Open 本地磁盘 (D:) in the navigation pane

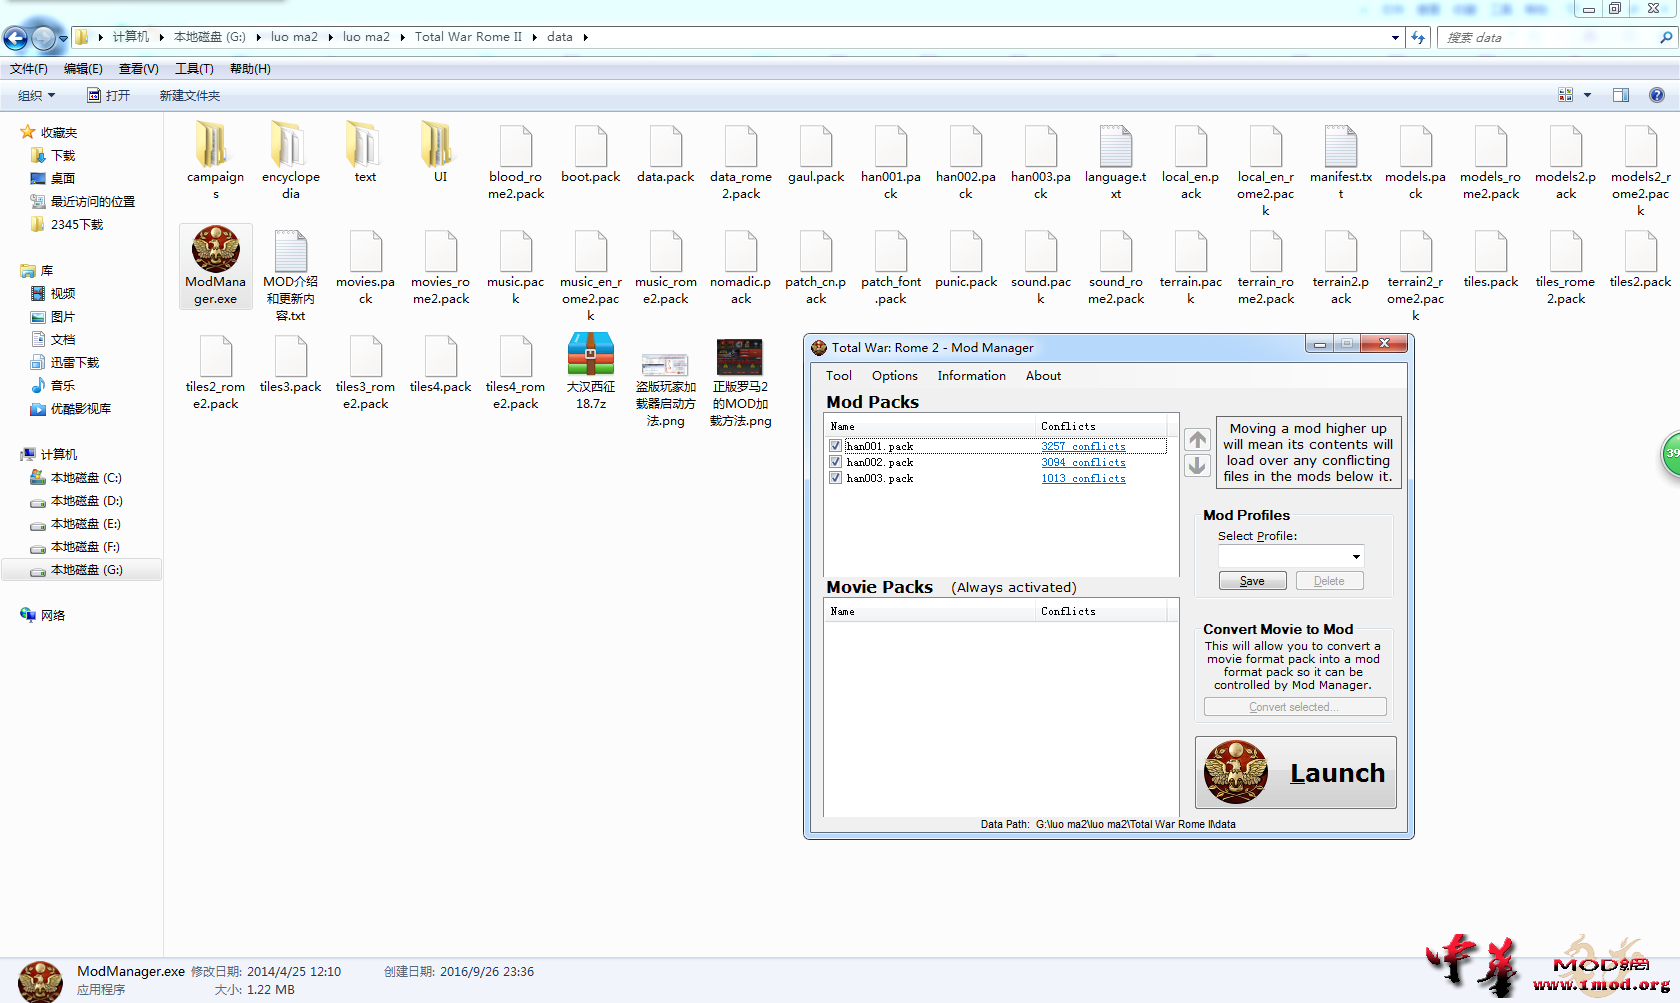86,501
